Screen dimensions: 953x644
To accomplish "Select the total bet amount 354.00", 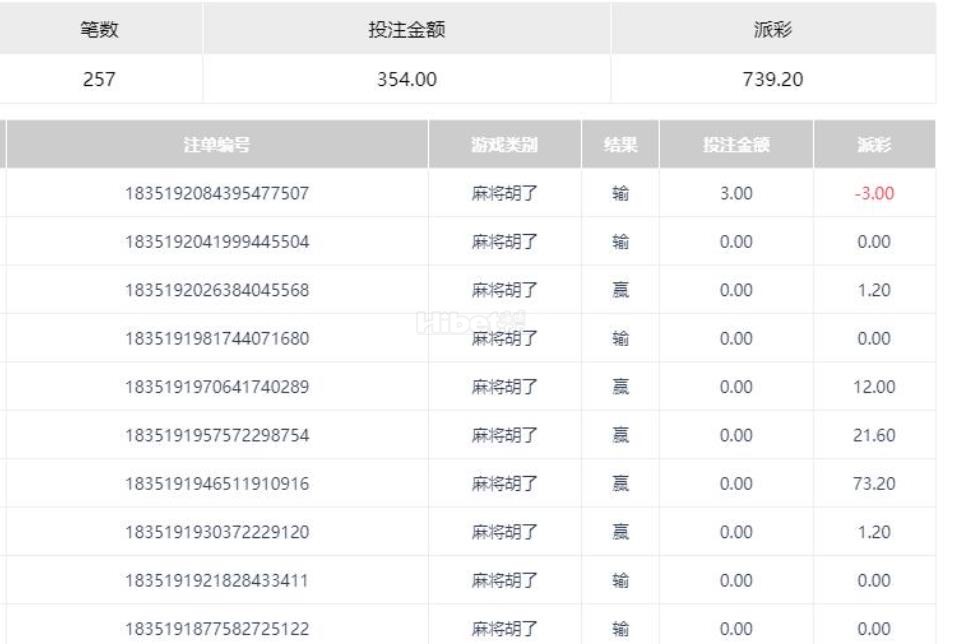I will point(406,79).
